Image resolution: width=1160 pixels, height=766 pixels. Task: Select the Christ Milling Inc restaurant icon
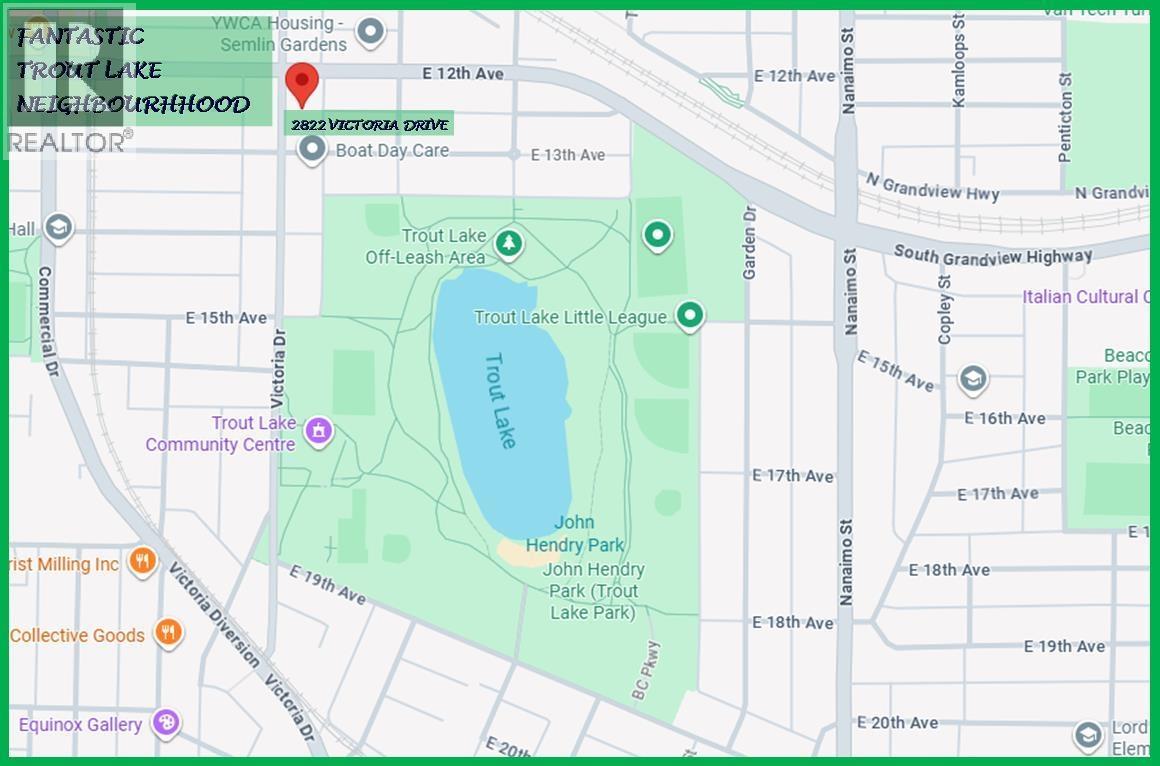[x=143, y=562]
